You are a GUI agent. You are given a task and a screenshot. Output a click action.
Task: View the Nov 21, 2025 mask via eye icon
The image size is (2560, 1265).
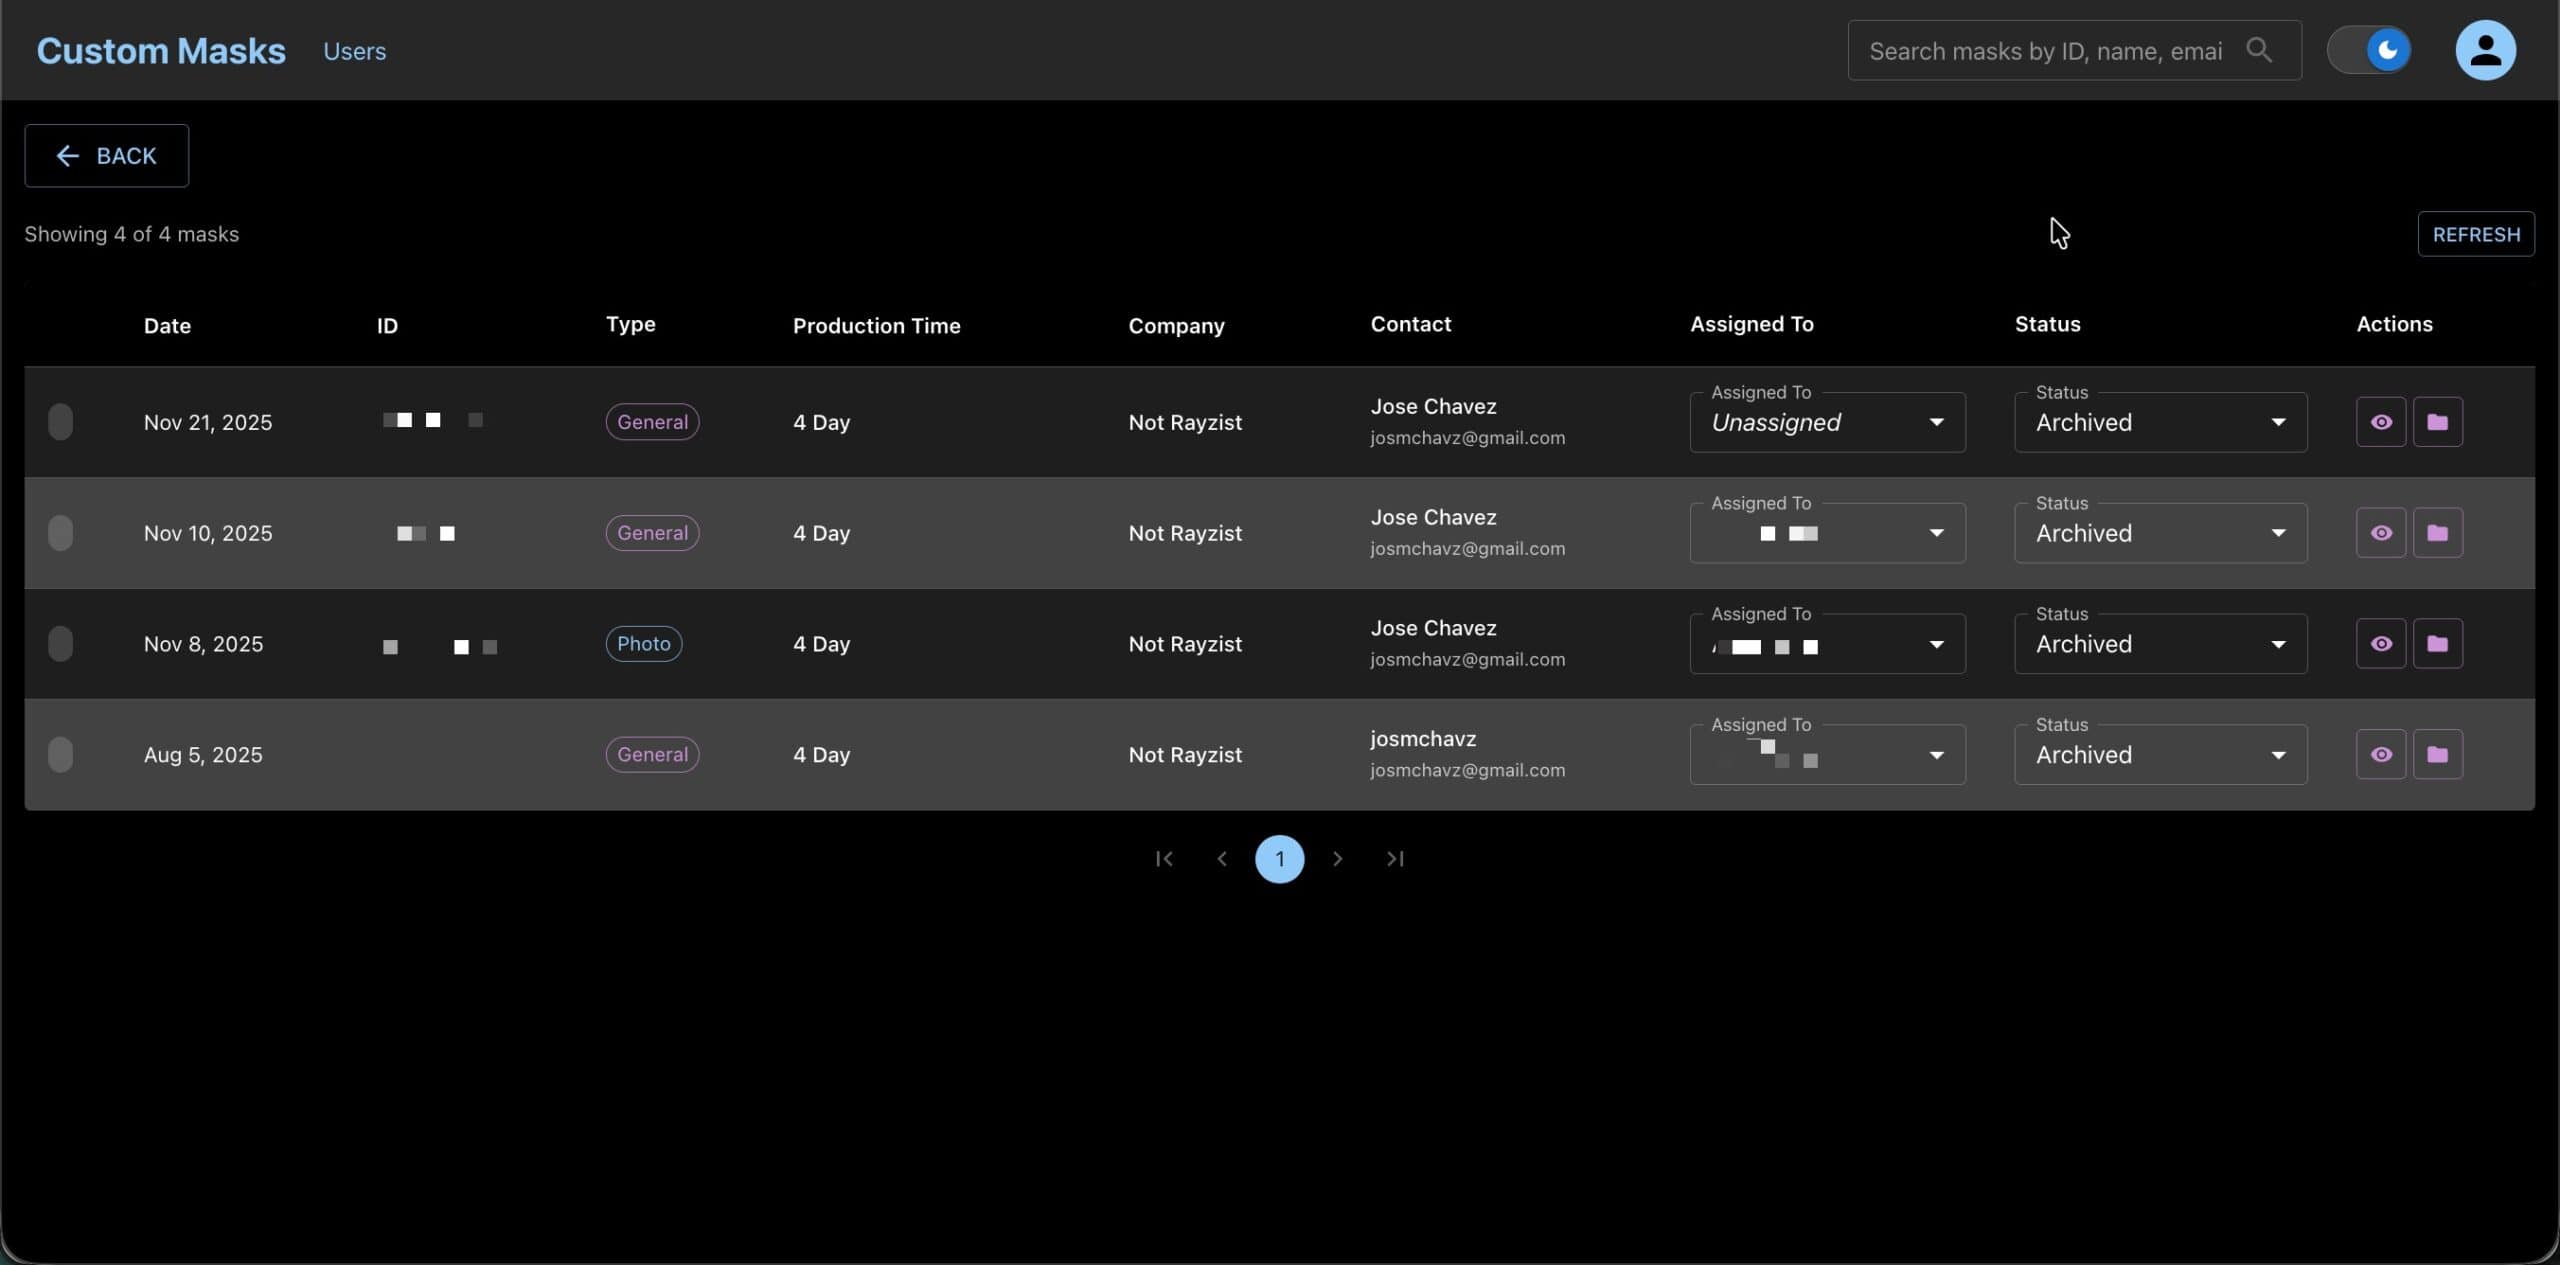point(2380,422)
